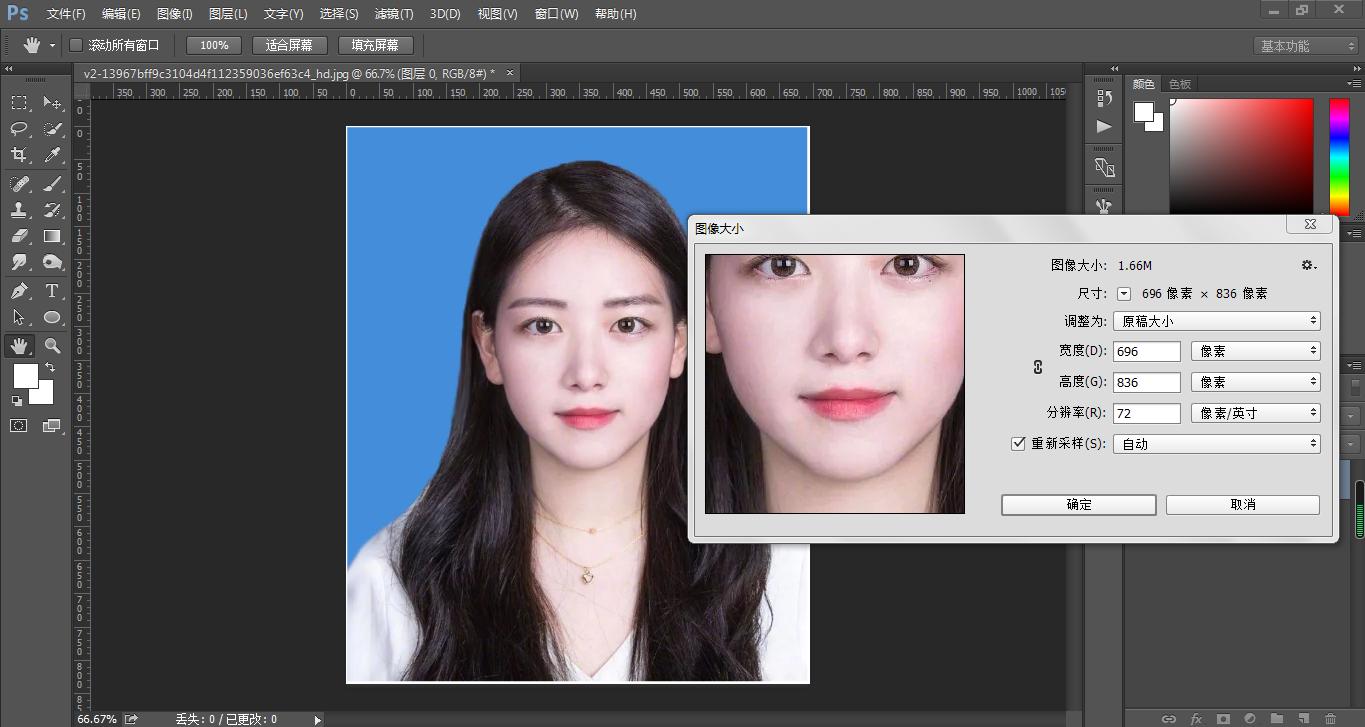
Task: Select the Eraser tool
Action: pyautogui.click(x=19, y=237)
